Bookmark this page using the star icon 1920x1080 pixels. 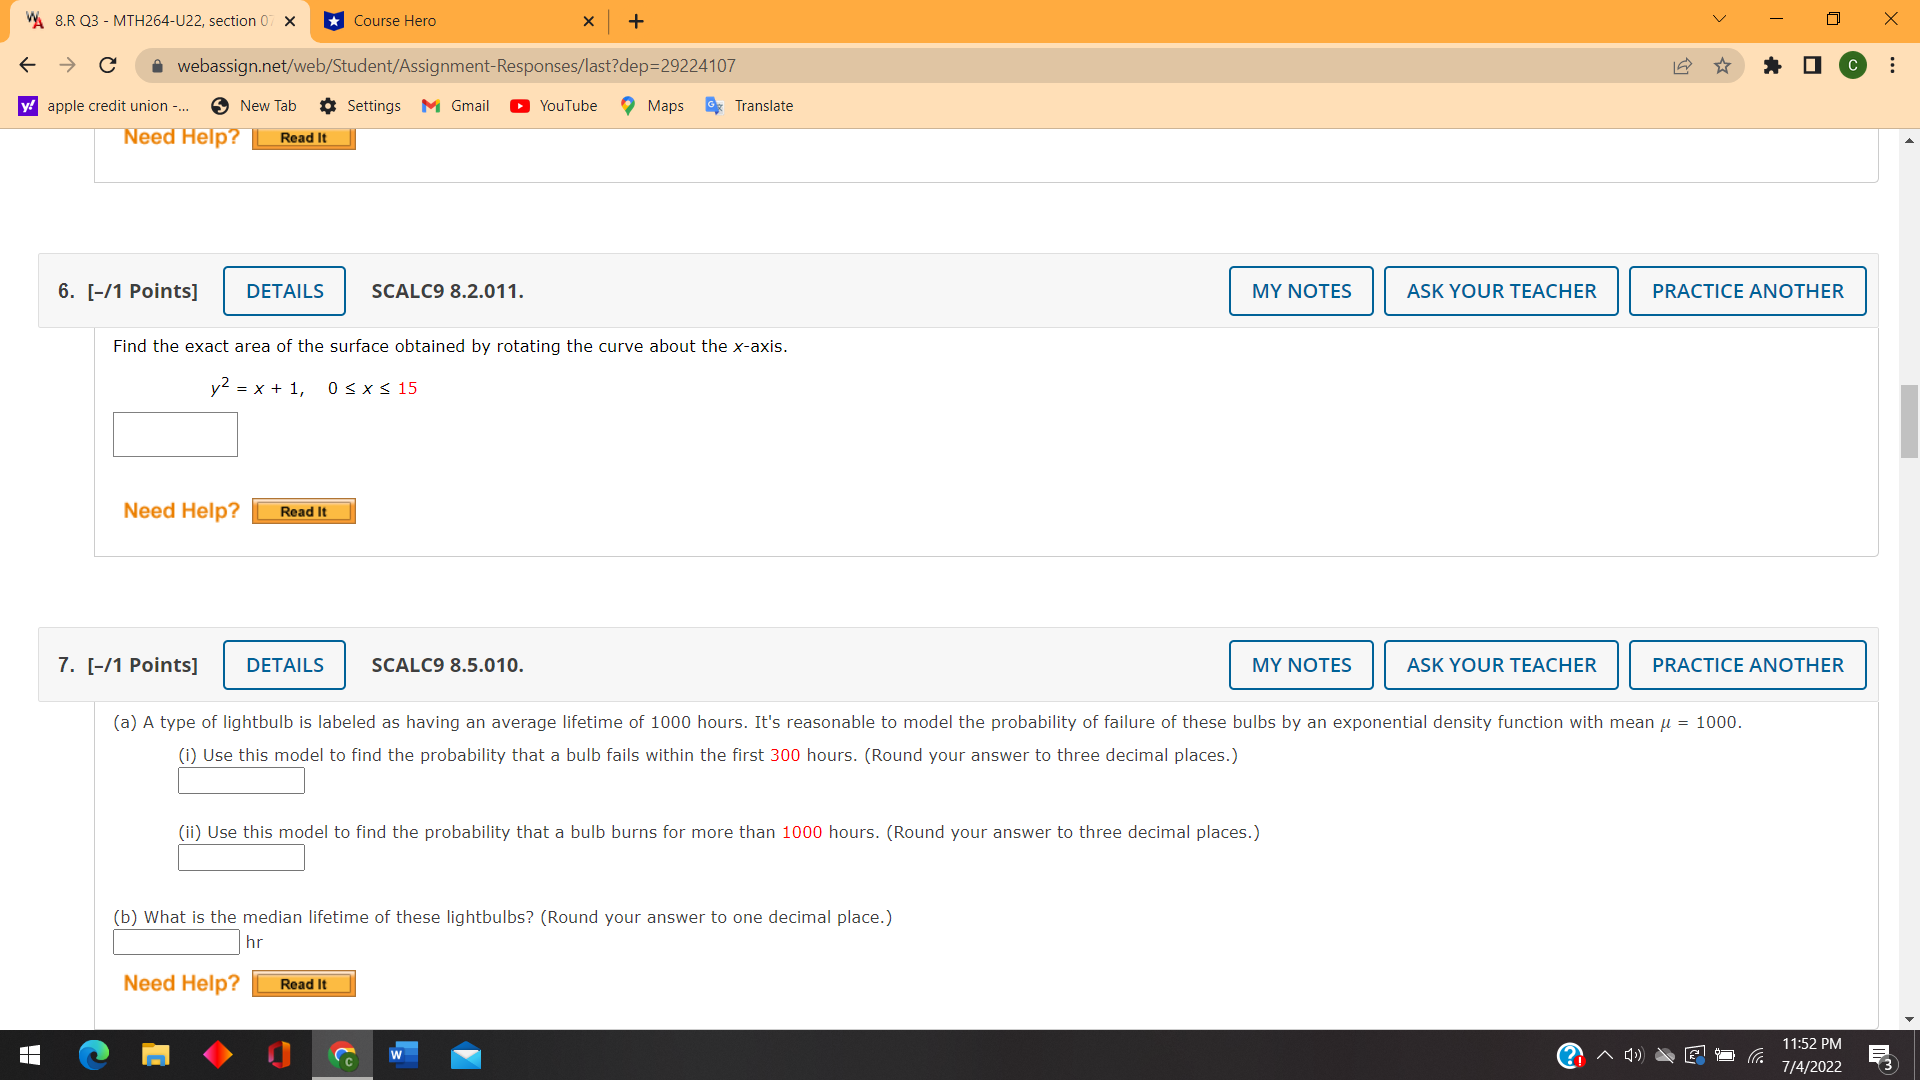pyautogui.click(x=1722, y=65)
